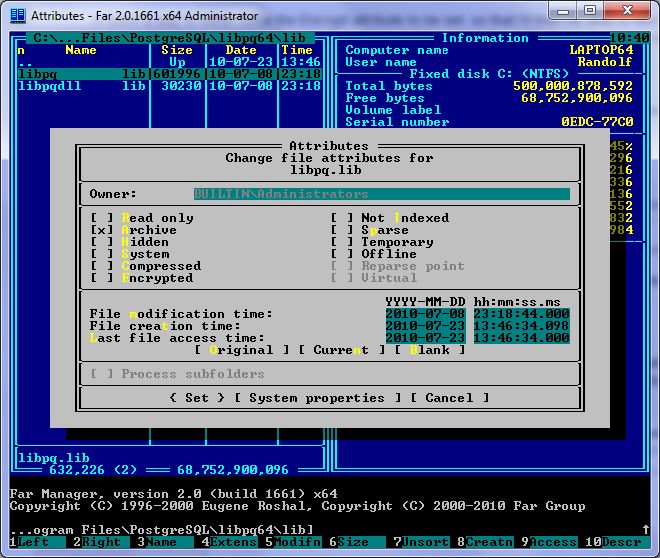Edit the file creation date field
Screen dimensions: 660x558
tap(425, 326)
